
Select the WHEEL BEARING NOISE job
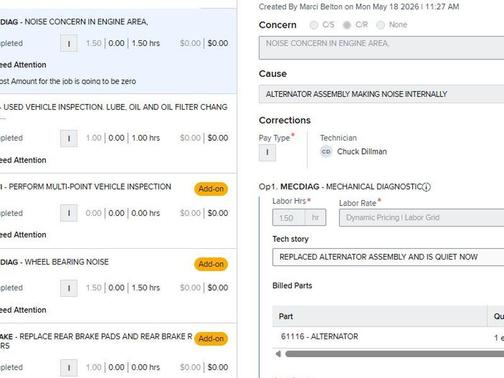tap(118, 286)
